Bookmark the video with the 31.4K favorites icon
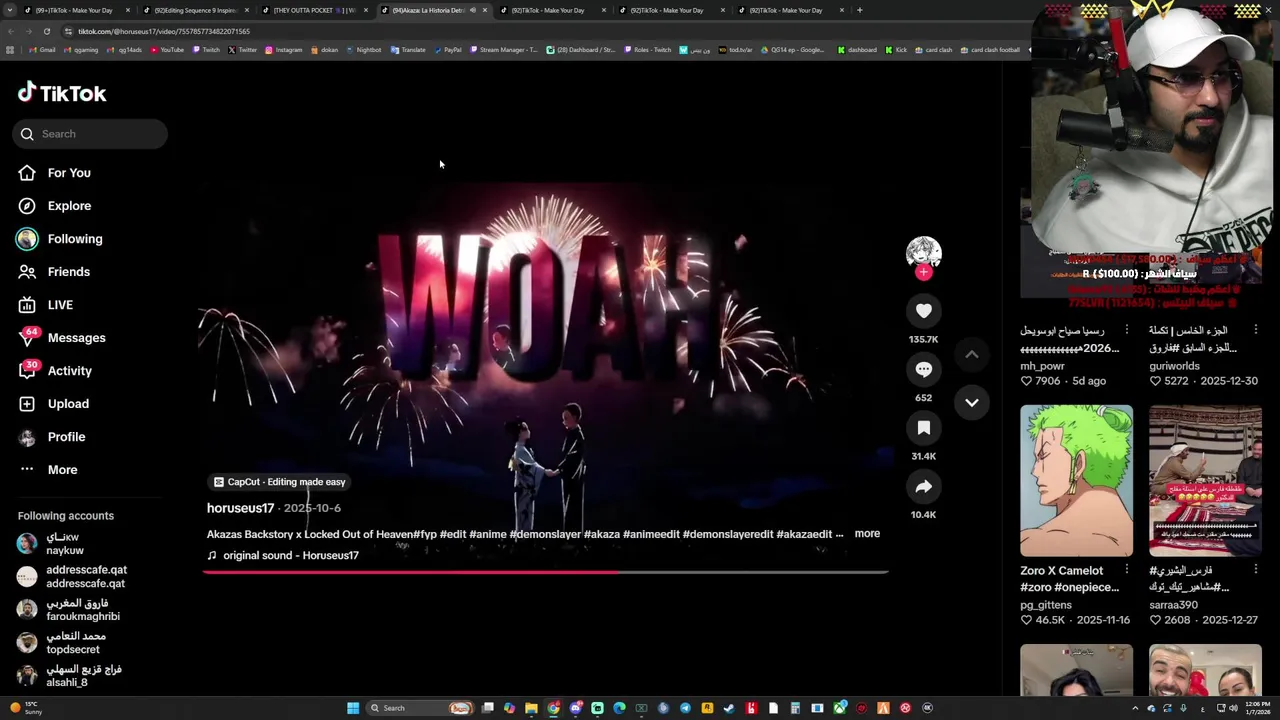This screenshot has width=1280, height=720. 923,428
